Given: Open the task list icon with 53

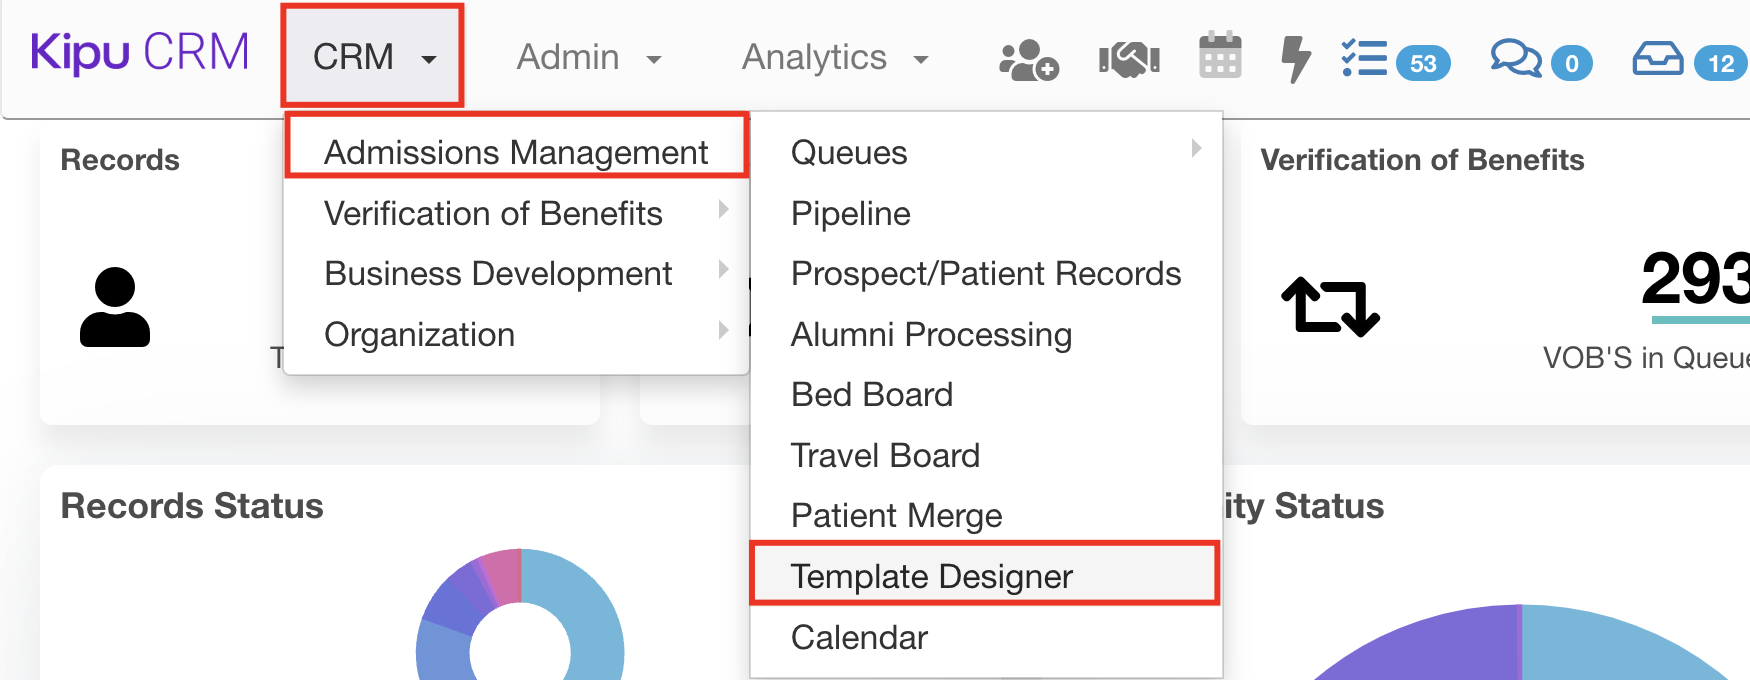Looking at the screenshot, I should [x=1365, y=59].
